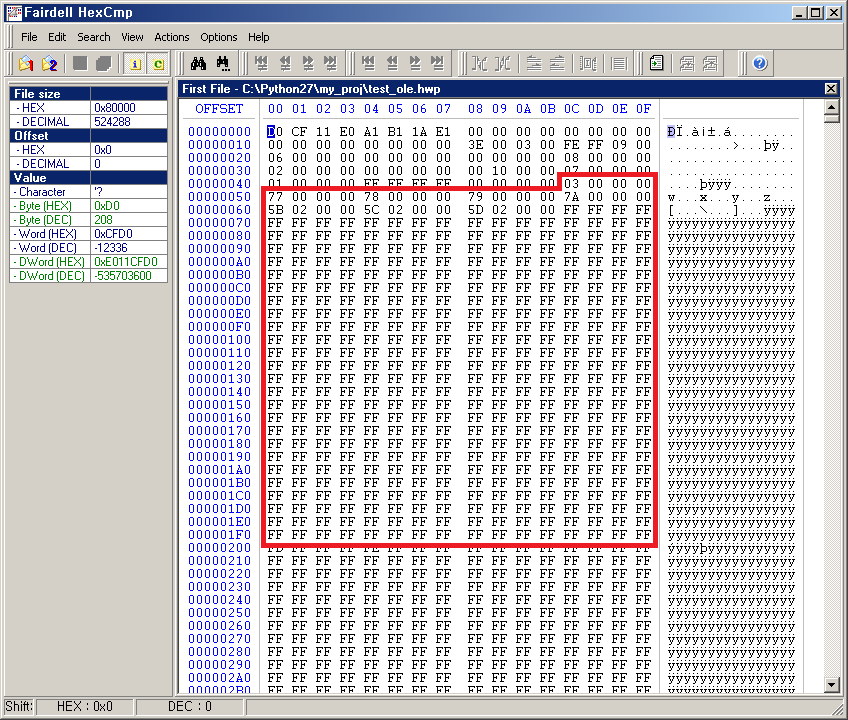Click the first bracket-shaped sync icon

point(479,64)
